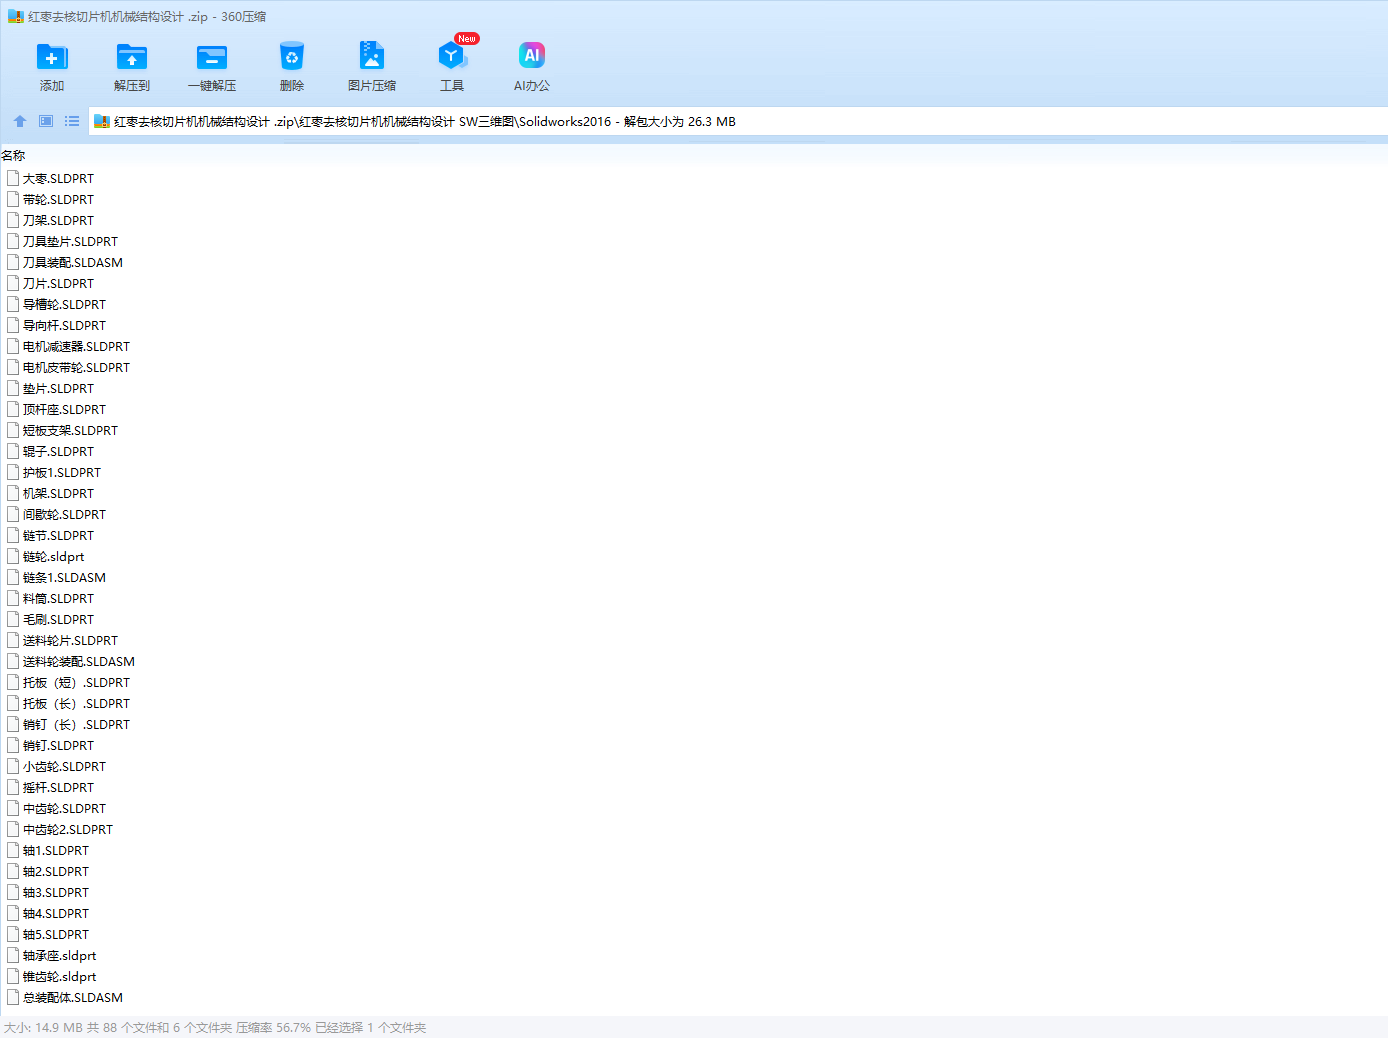Select the 轴承座.sldprt file
The width and height of the screenshot is (1388, 1038).
point(59,956)
